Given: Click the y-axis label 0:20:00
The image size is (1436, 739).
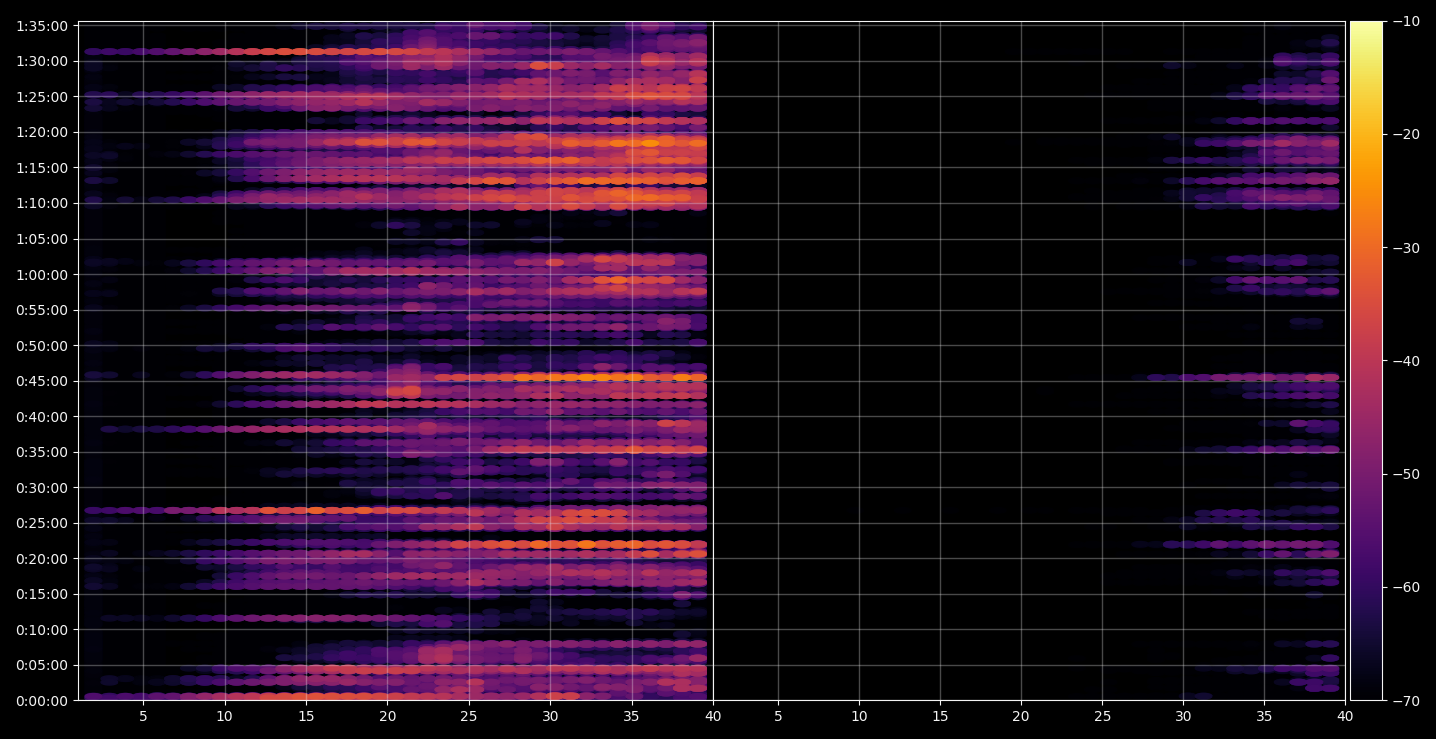Looking at the screenshot, I should pyautogui.click(x=42, y=559).
